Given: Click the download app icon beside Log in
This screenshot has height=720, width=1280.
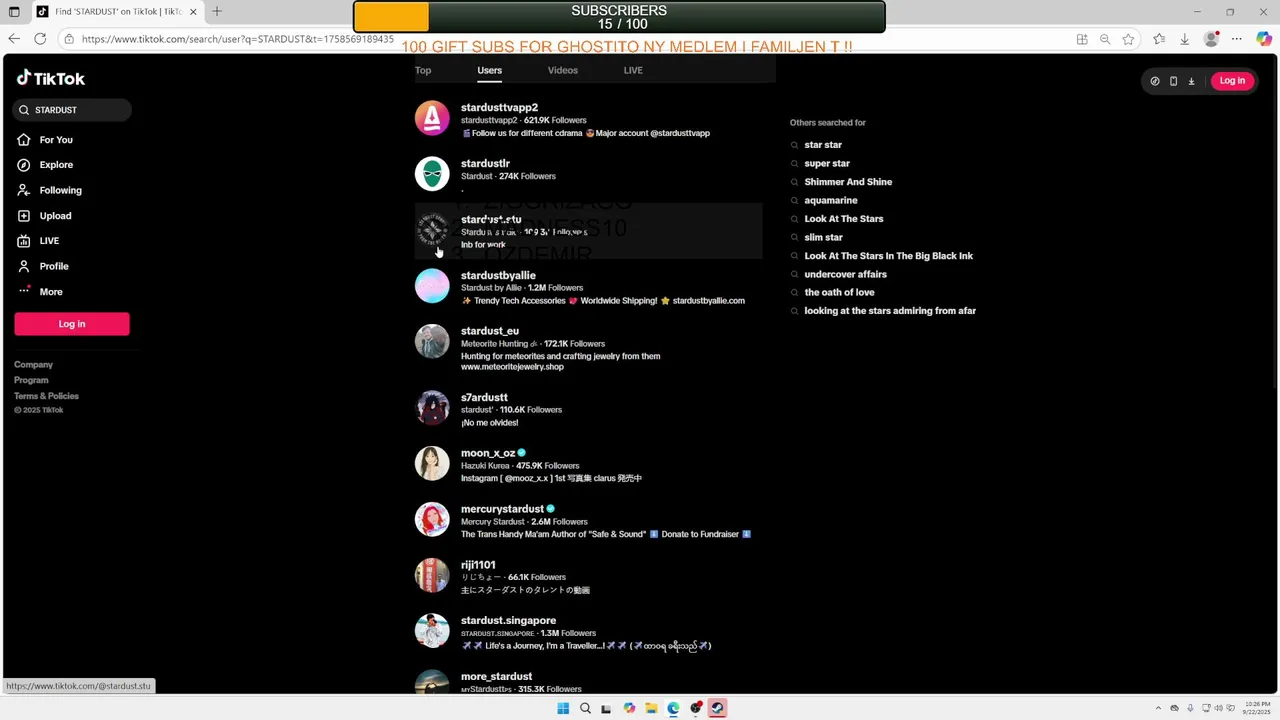Looking at the screenshot, I should click(x=1191, y=81).
